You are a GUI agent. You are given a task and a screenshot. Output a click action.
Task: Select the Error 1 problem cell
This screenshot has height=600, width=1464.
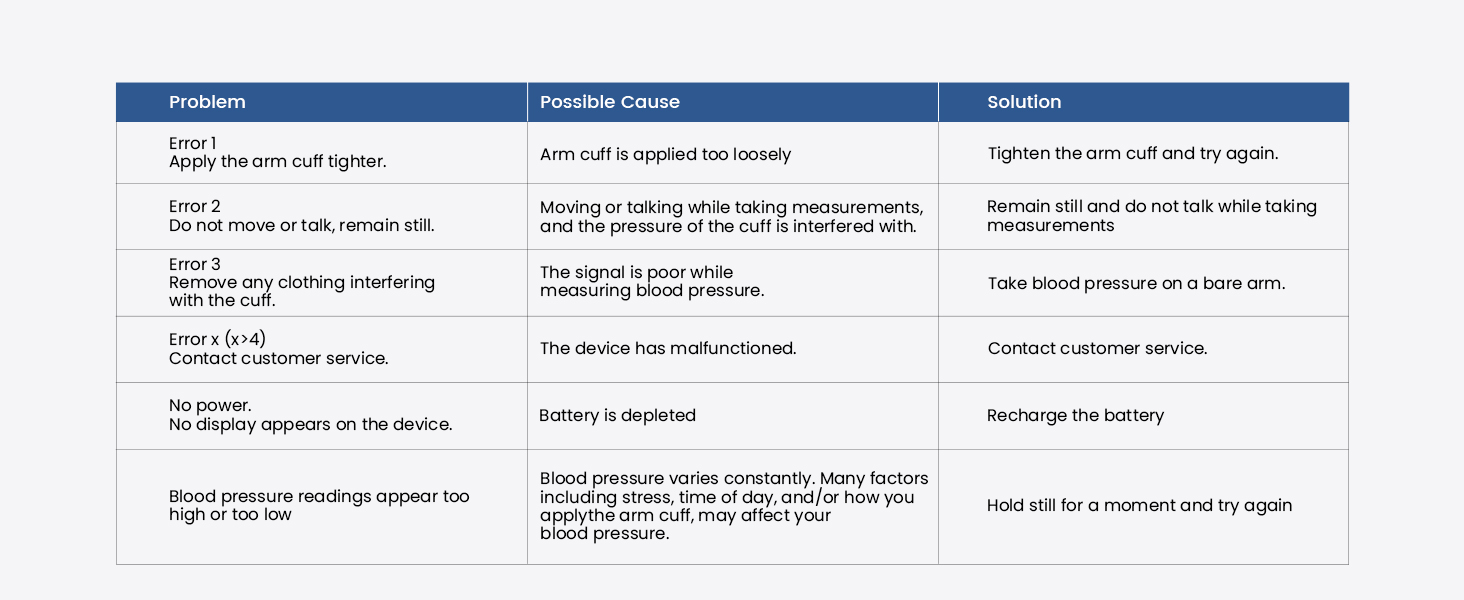point(322,153)
